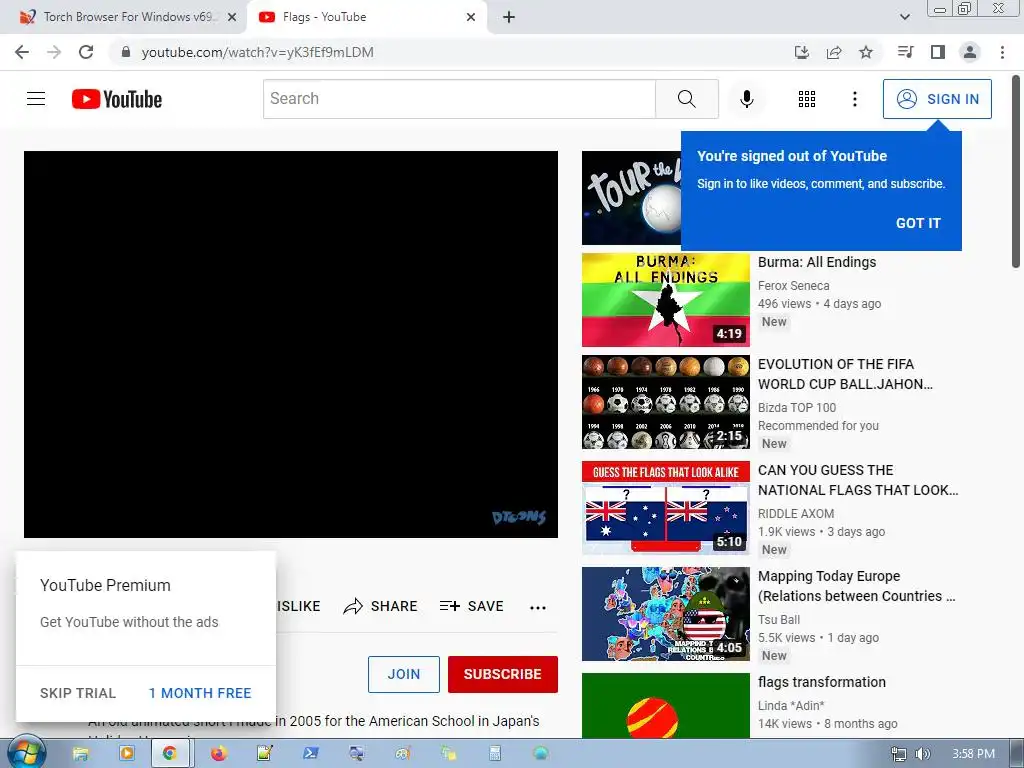Screen dimensions: 1024x768
Task: Click the volume speaker tray icon
Action: click(922, 754)
